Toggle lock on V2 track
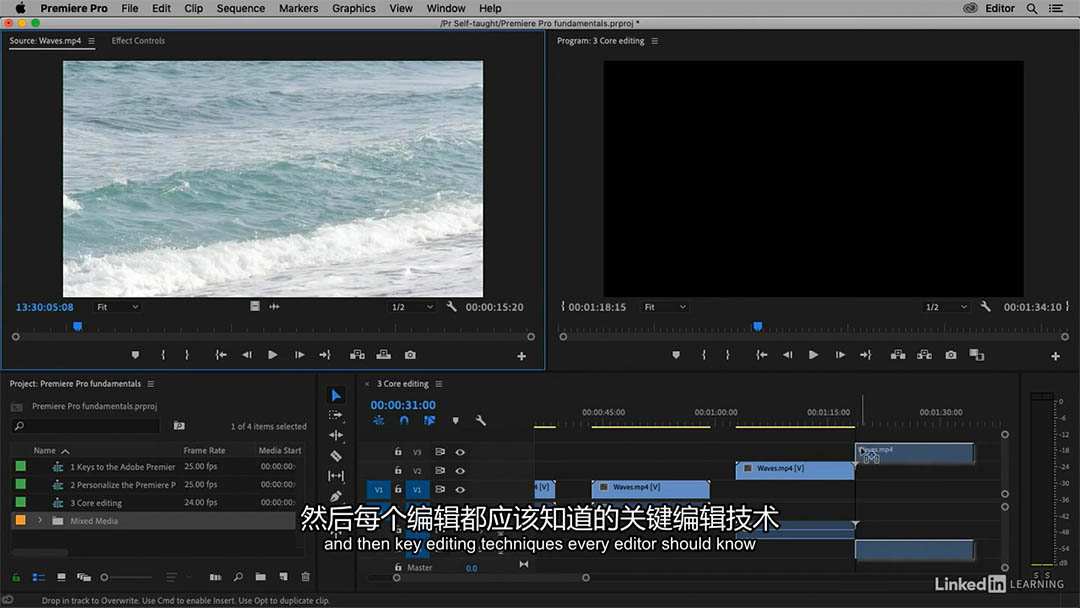 pyautogui.click(x=398, y=470)
